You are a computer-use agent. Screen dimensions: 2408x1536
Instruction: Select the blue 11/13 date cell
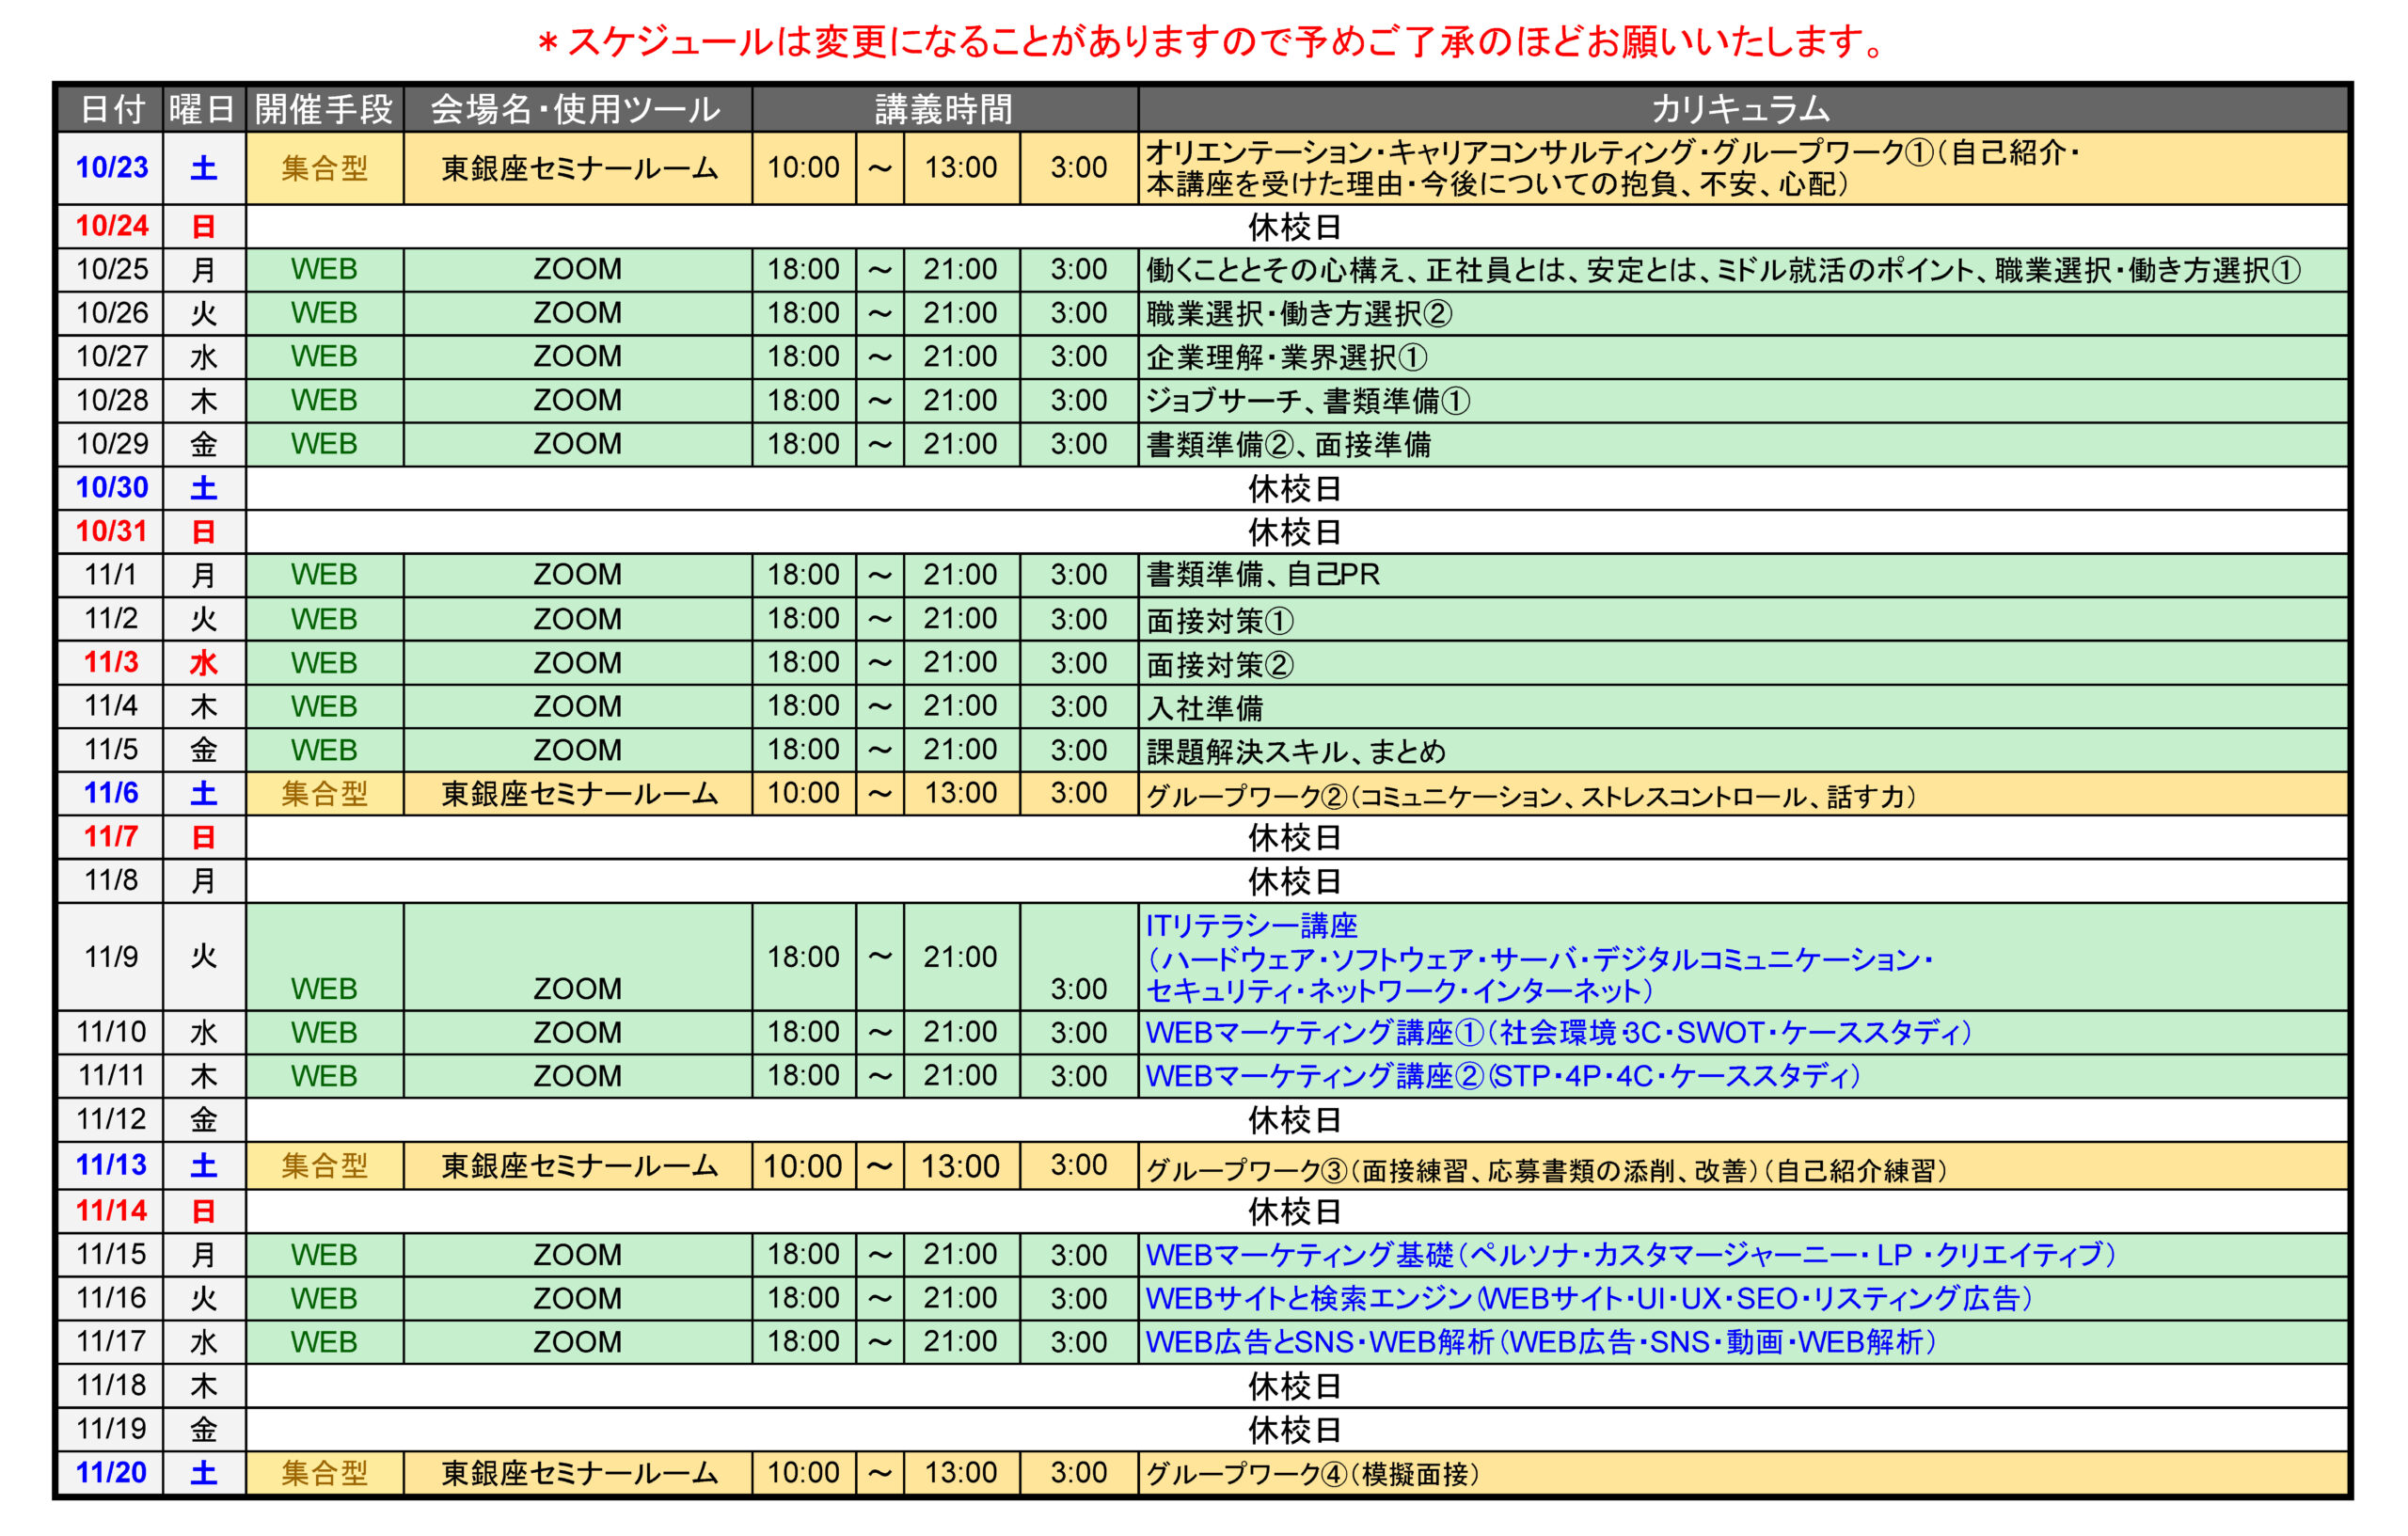[x=111, y=1166]
